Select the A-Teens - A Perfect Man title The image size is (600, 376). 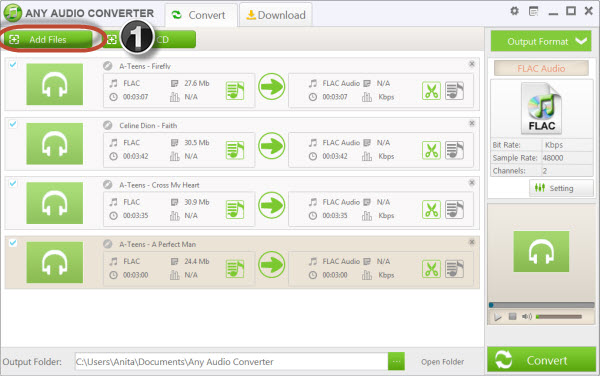click(157, 244)
